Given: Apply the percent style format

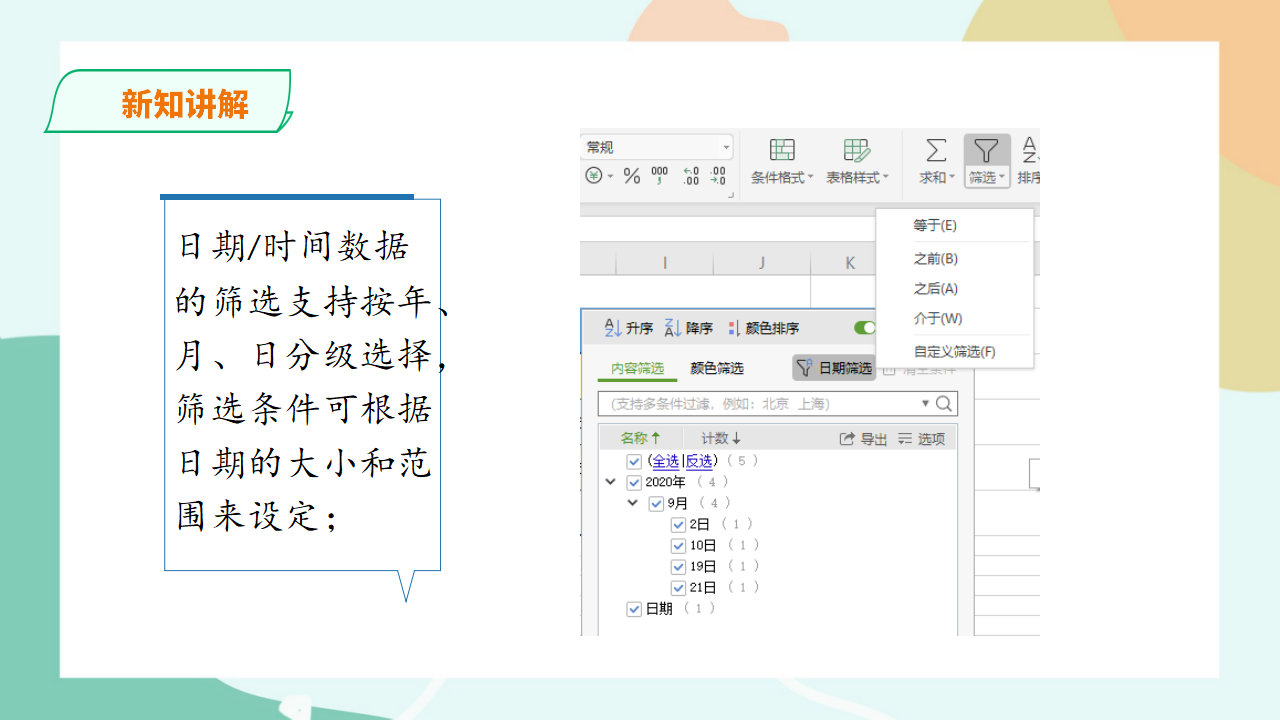Looking at the screenshot, I should coord(632,176).
